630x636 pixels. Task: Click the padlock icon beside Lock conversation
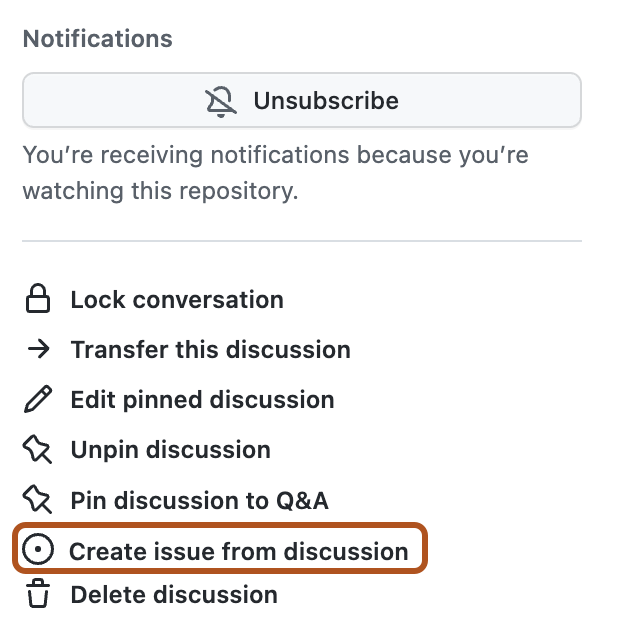coord(38,300)
